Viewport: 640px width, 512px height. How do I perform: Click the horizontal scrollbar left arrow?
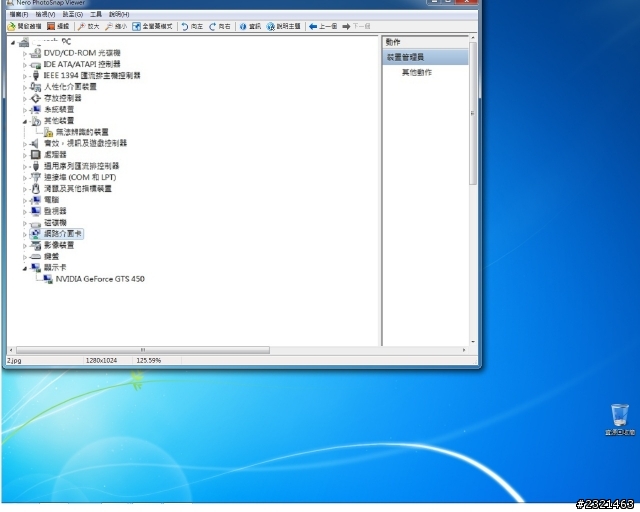pyautogui.click(x=11, y=350)
